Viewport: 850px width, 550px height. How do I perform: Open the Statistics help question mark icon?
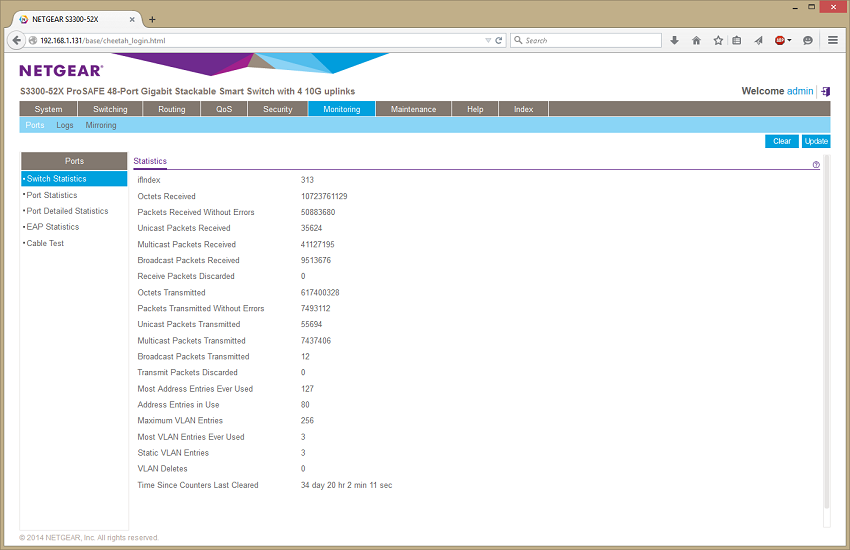(816, 165)
